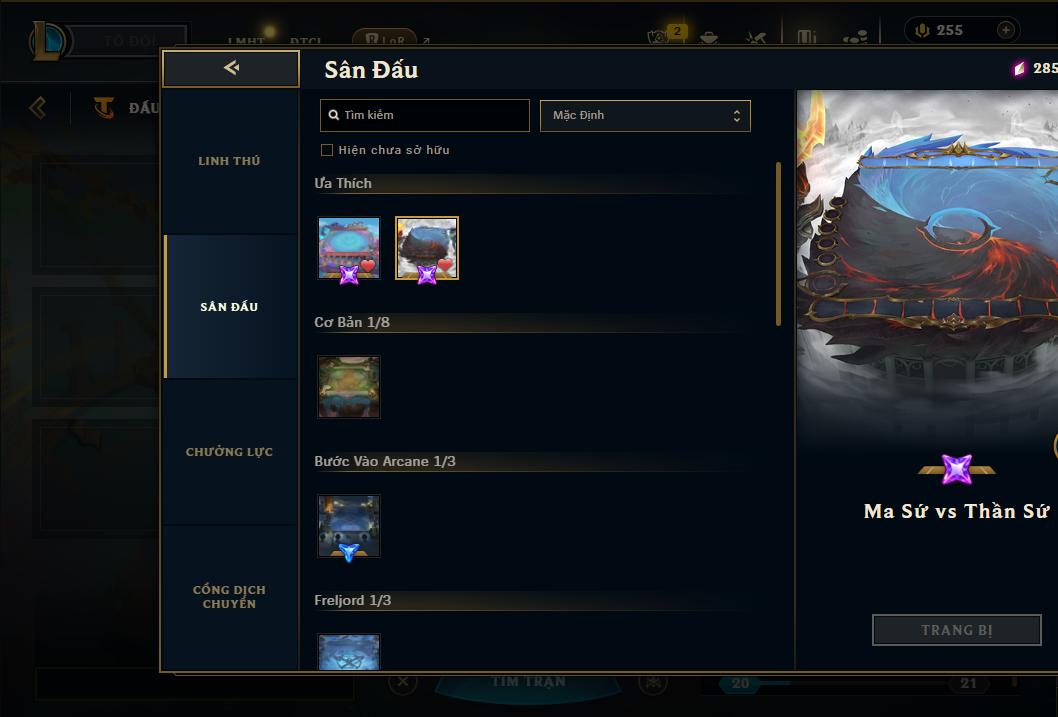Click the plus icon beside 255 currency
Screen dimensions: 1058x717
tap(1005, 30)
